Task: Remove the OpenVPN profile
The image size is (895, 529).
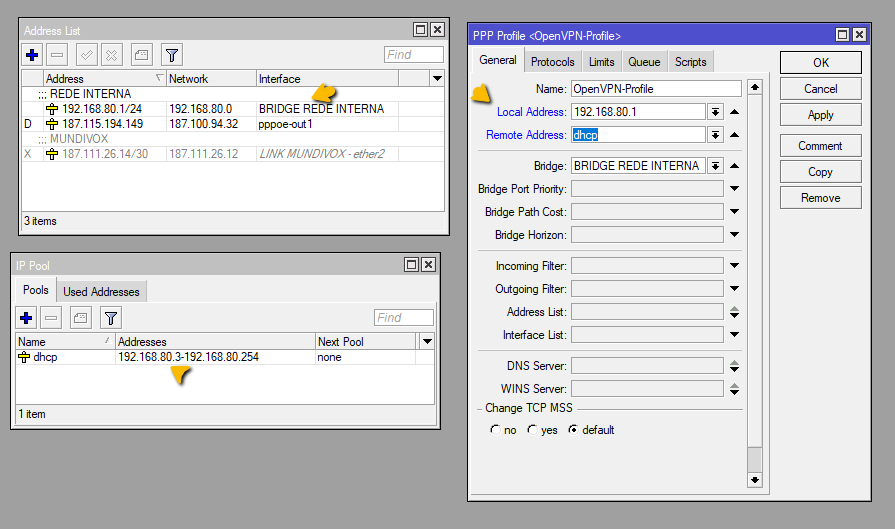Action: (821, 198)
